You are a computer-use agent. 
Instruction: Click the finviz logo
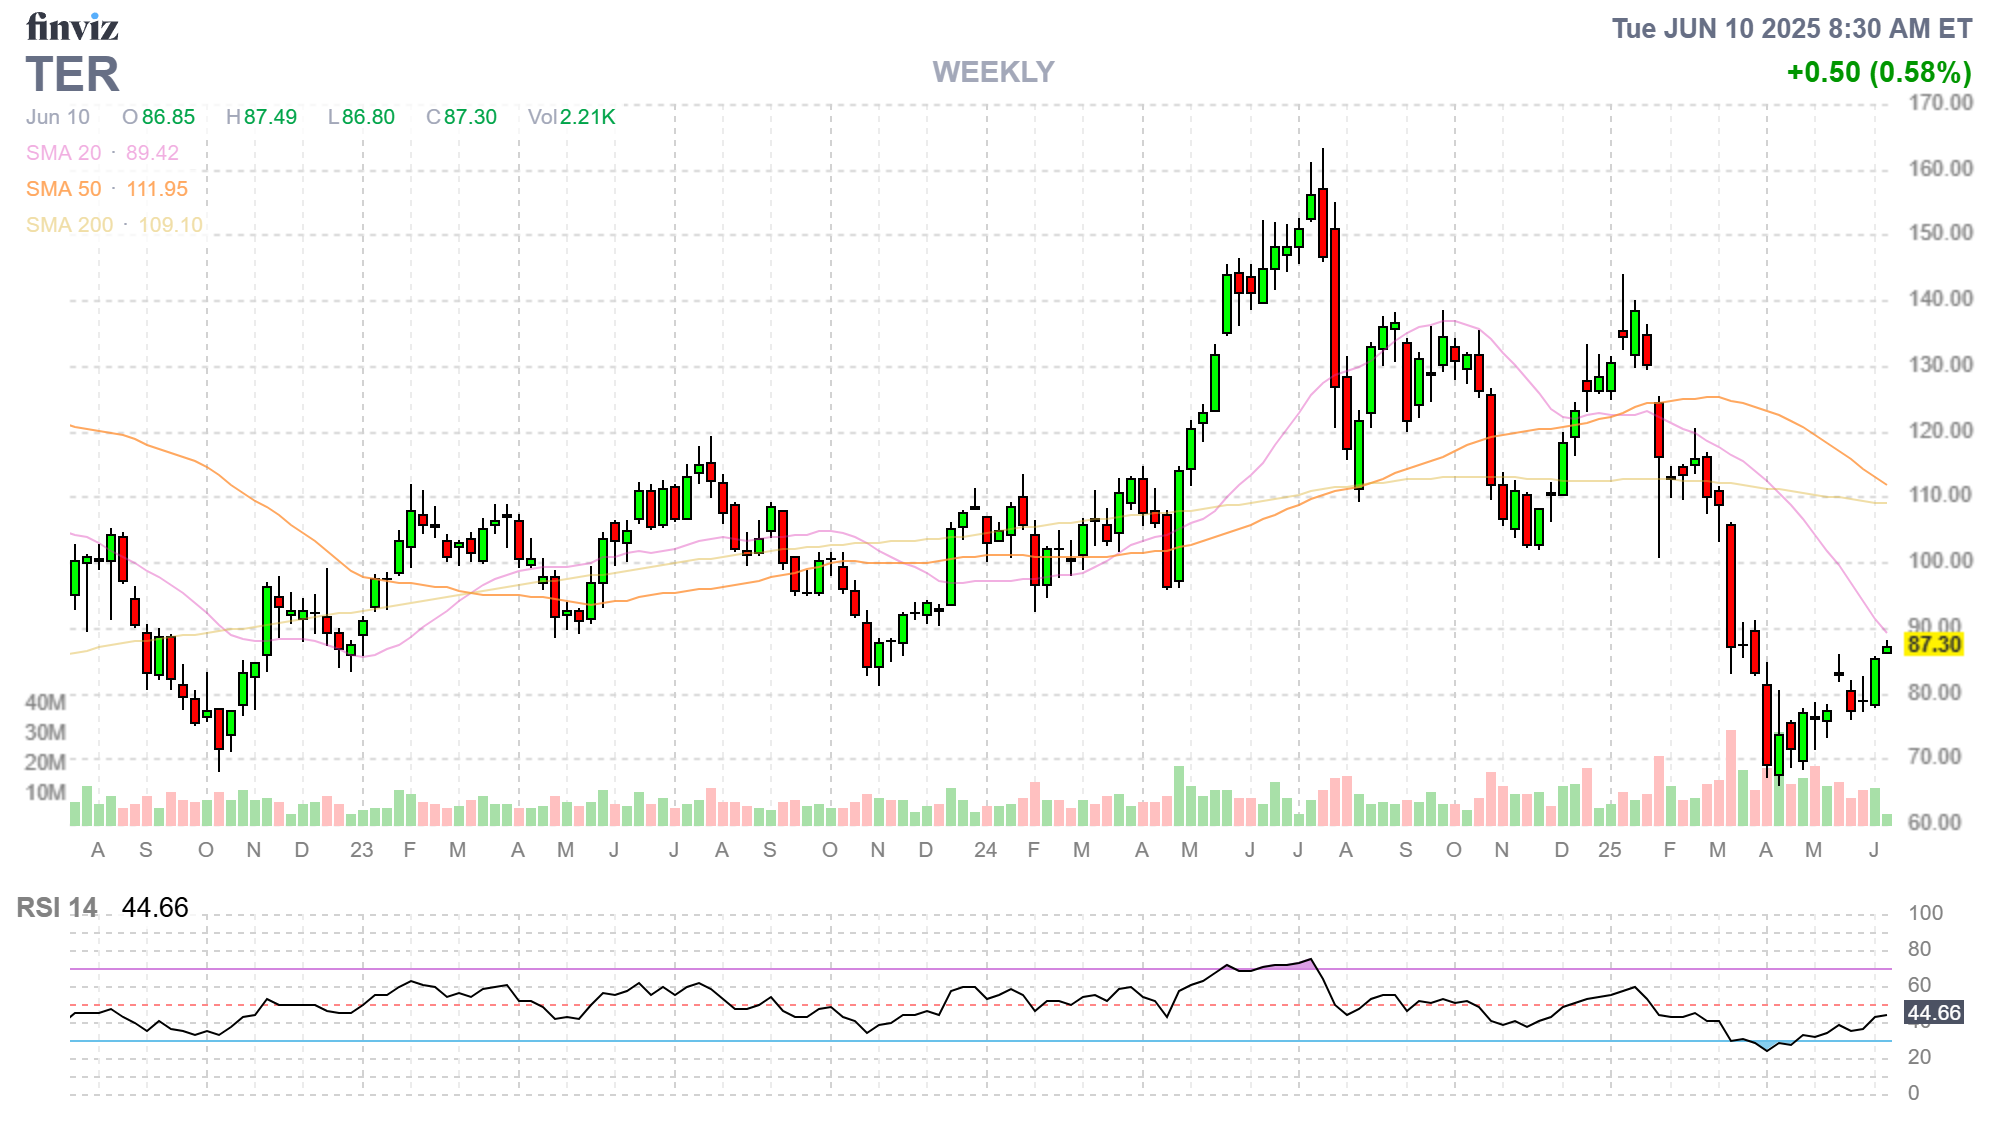pyautogui.click(x=72, y=27)
